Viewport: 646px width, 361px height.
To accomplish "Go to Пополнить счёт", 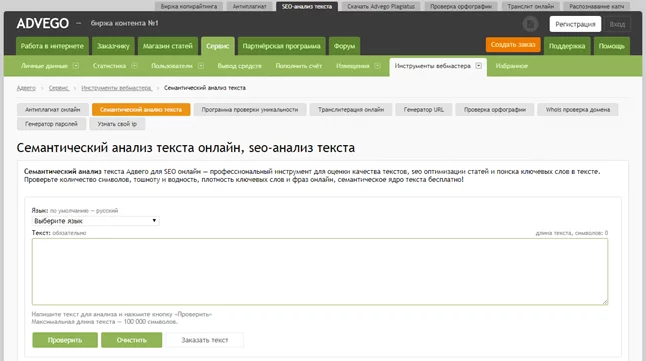I will (x=299, y=66).
